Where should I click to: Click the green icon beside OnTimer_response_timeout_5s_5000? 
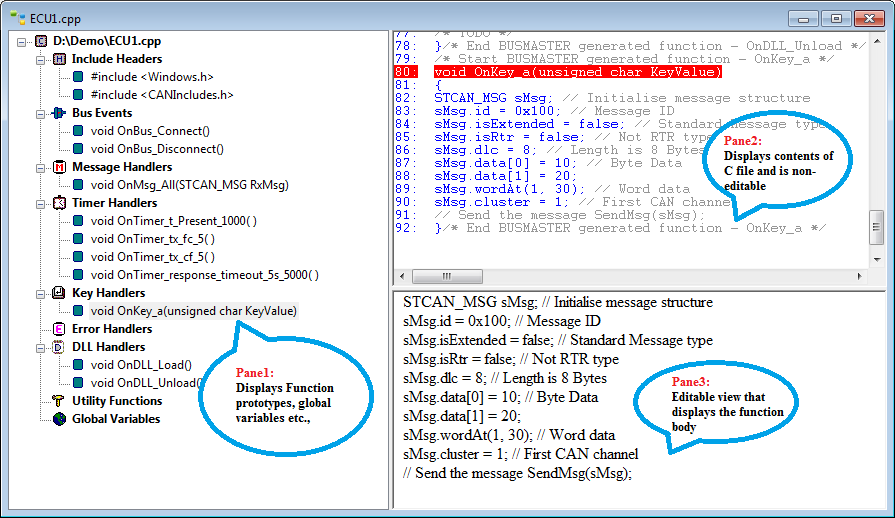pos(78,275)
